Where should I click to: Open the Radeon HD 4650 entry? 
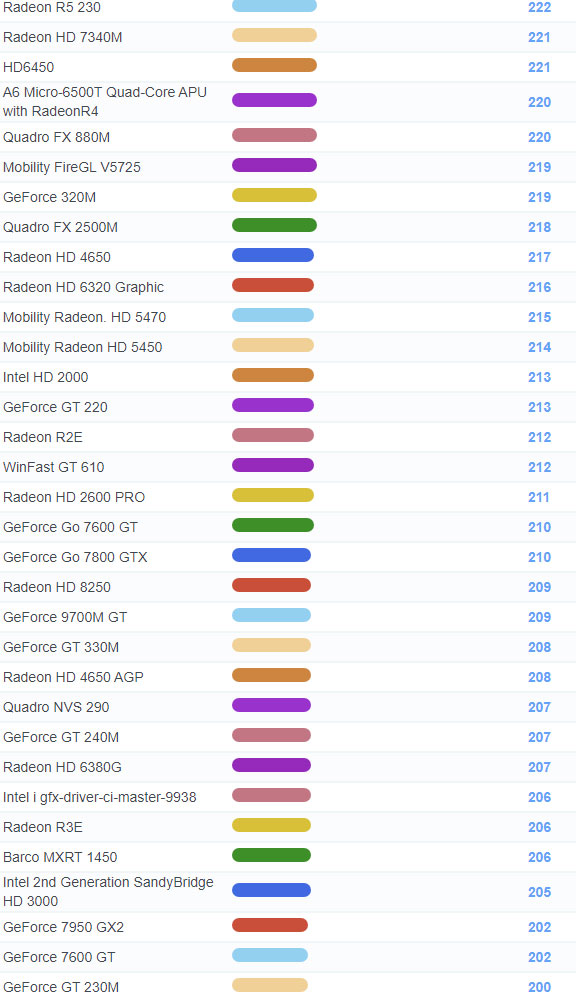point(57,258)
